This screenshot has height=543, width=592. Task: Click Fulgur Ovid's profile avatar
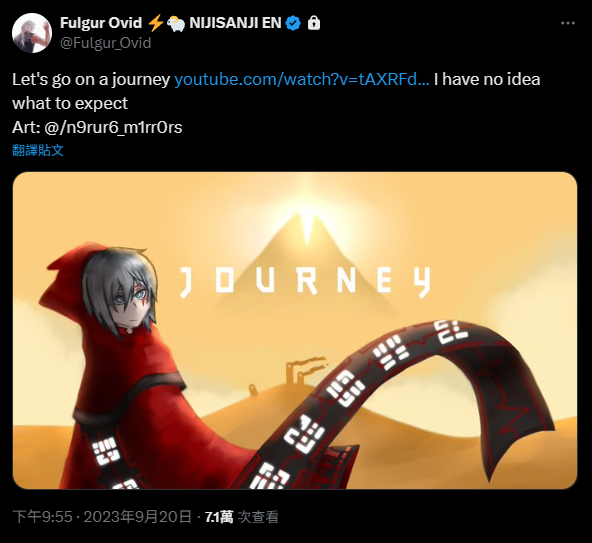click(x=32, y=33)
